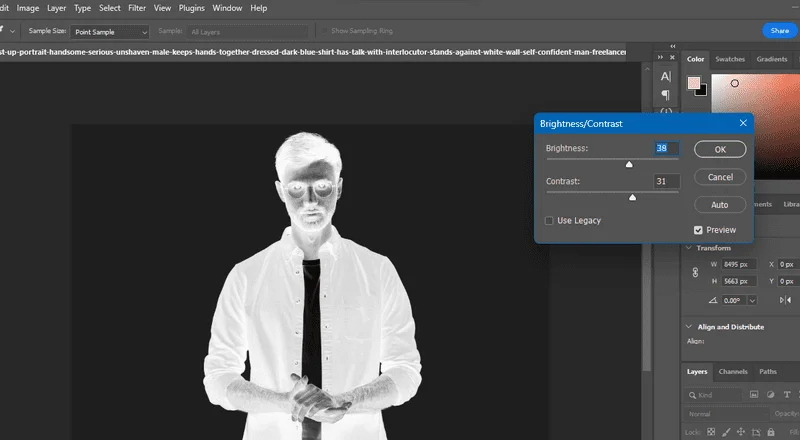Viewport: 800px width, 440px height.
Task: Filter layers by type layer icon
Action: click(787, 395)
